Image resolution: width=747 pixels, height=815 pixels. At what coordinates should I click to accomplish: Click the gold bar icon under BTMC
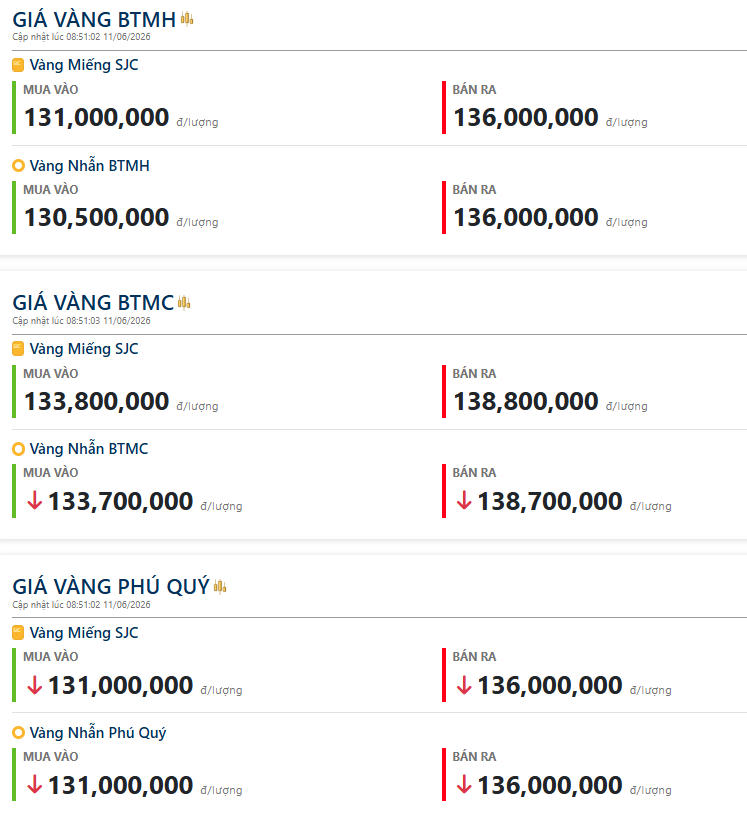pyautogui.click(x=18, y=349)
